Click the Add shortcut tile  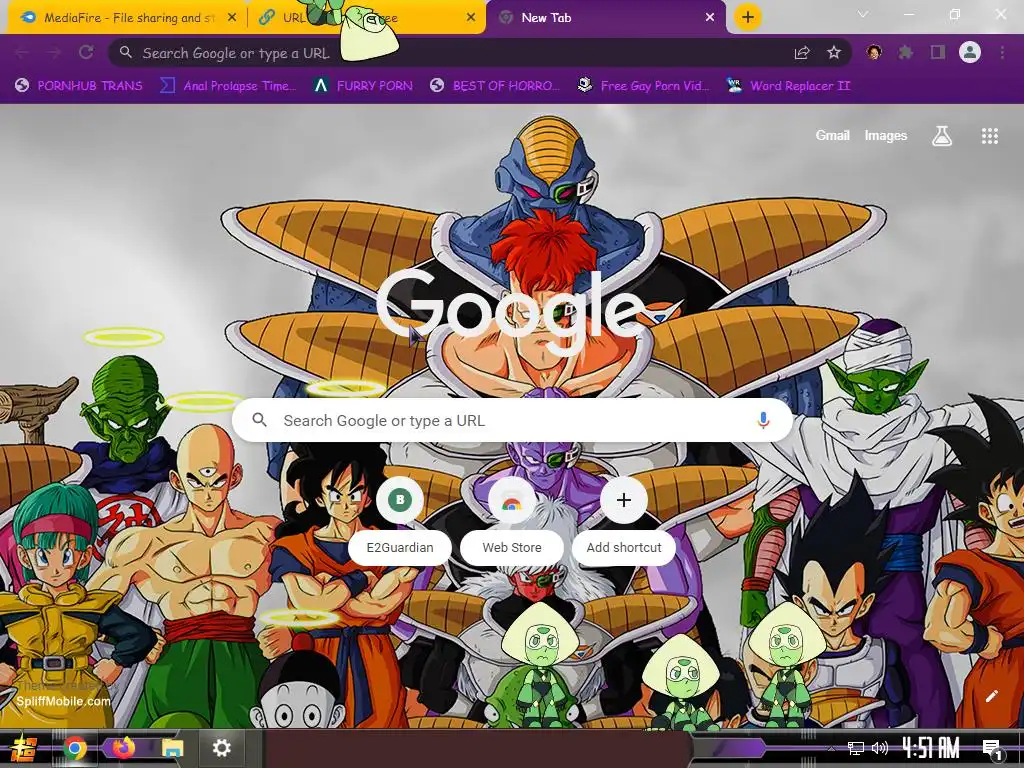coord(624,520)
